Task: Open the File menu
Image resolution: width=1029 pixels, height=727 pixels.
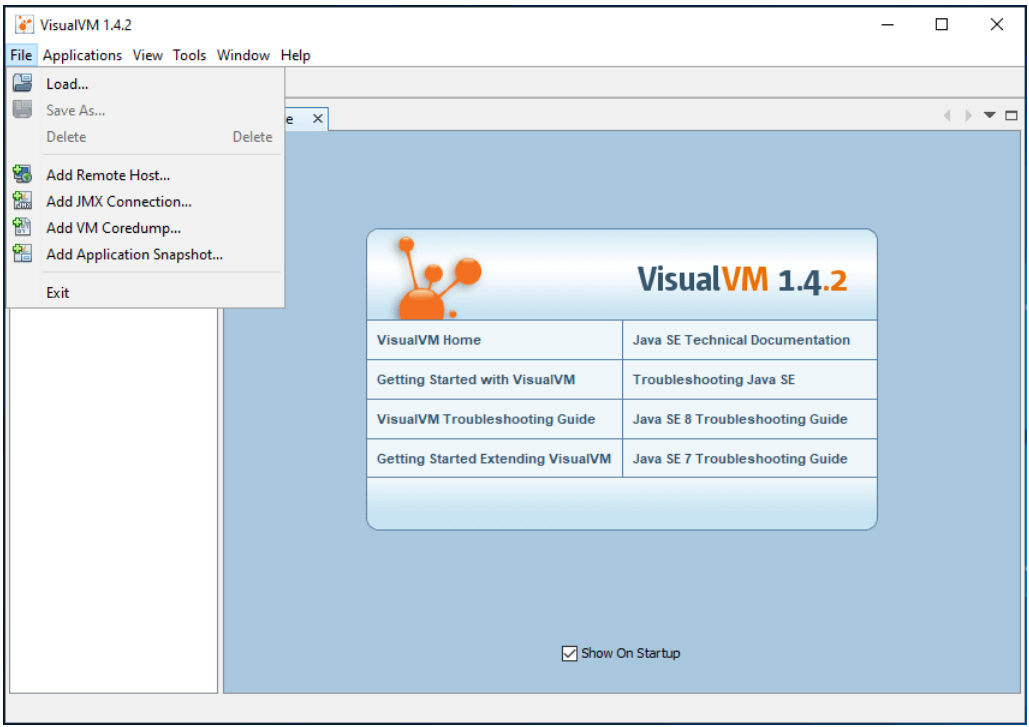Action: tap(21, 55)
